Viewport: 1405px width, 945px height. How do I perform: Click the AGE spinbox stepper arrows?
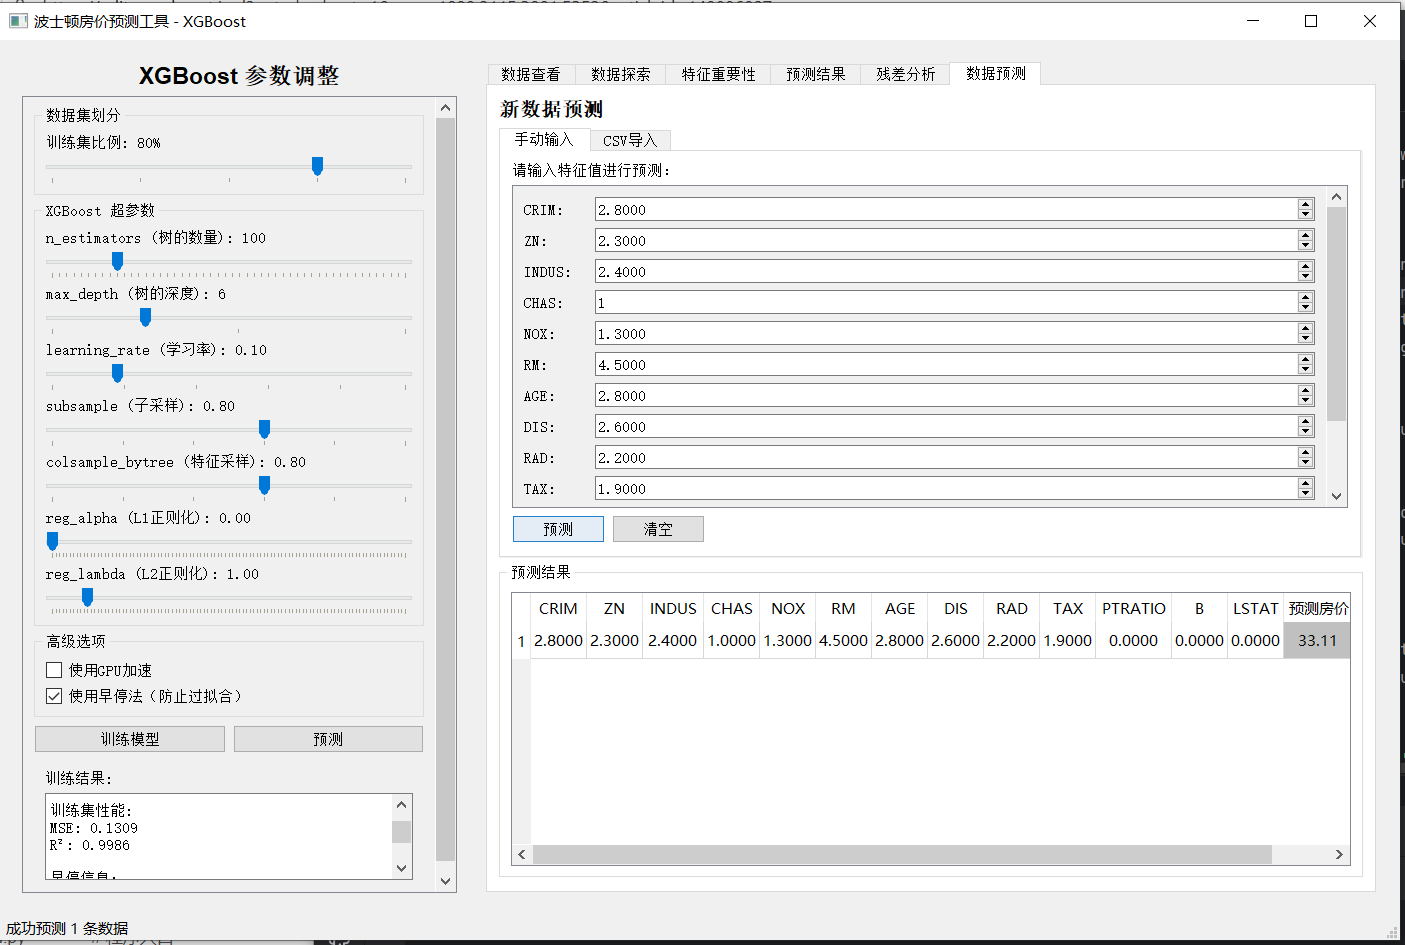tap(1305, 395)
